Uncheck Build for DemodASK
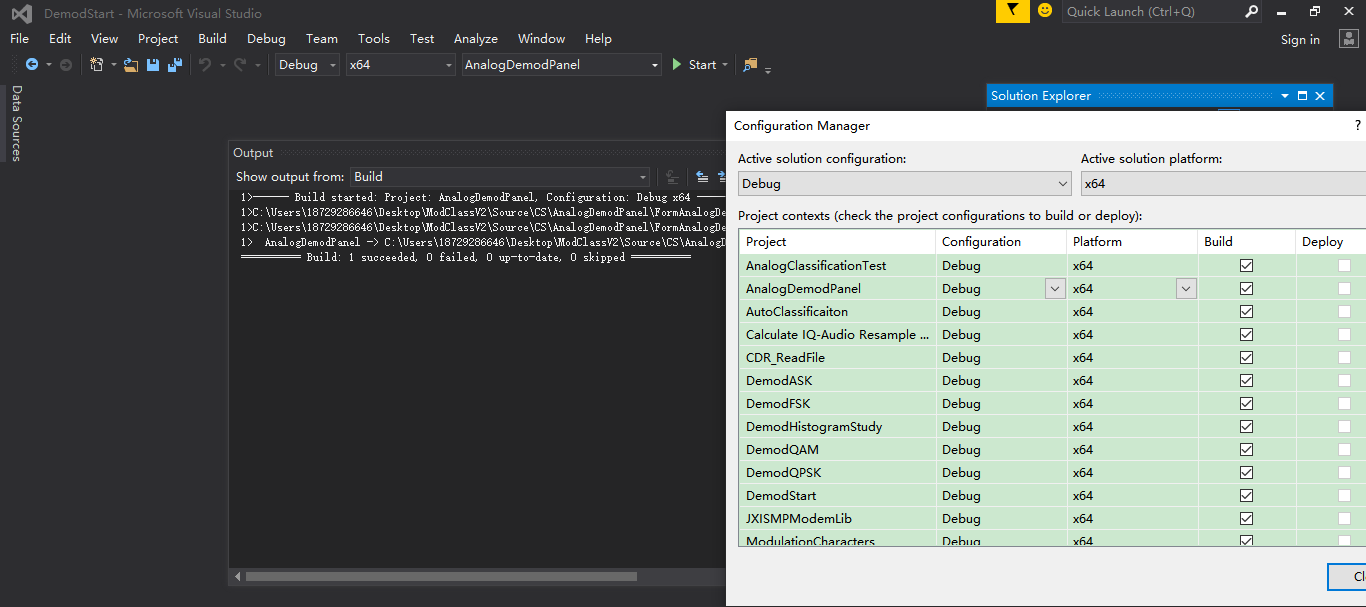Screen dimensions: 1366x607 coord(1246,381)
